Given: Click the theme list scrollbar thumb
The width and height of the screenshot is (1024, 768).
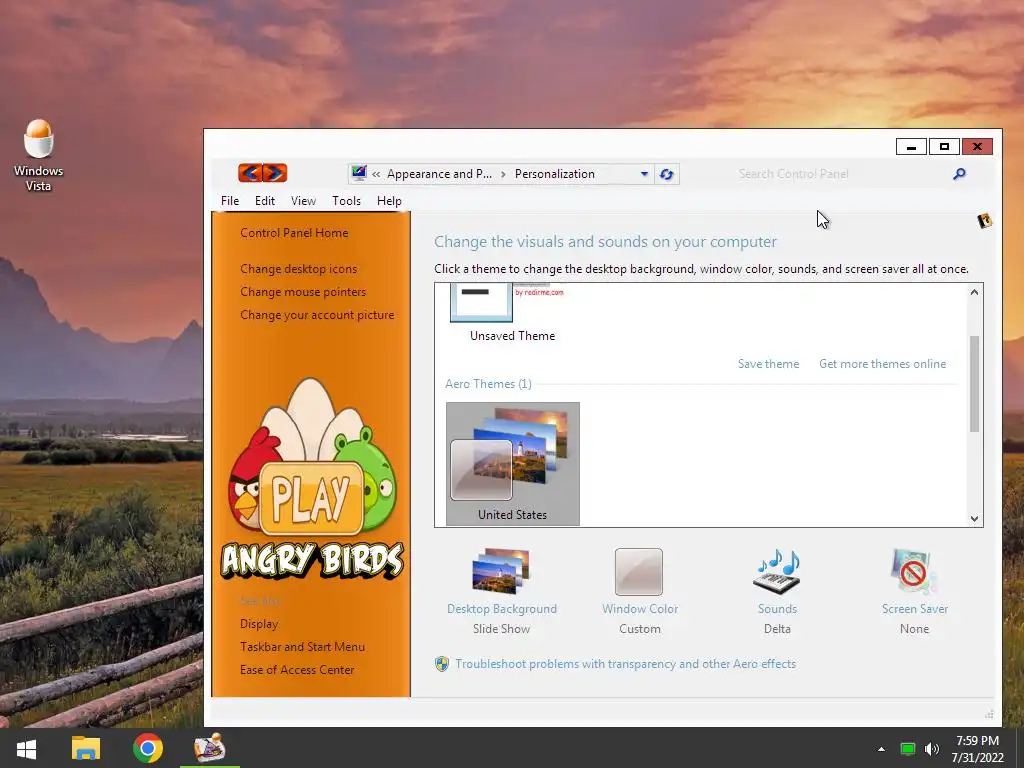Looking at the screenshot, I should point(974,383).
